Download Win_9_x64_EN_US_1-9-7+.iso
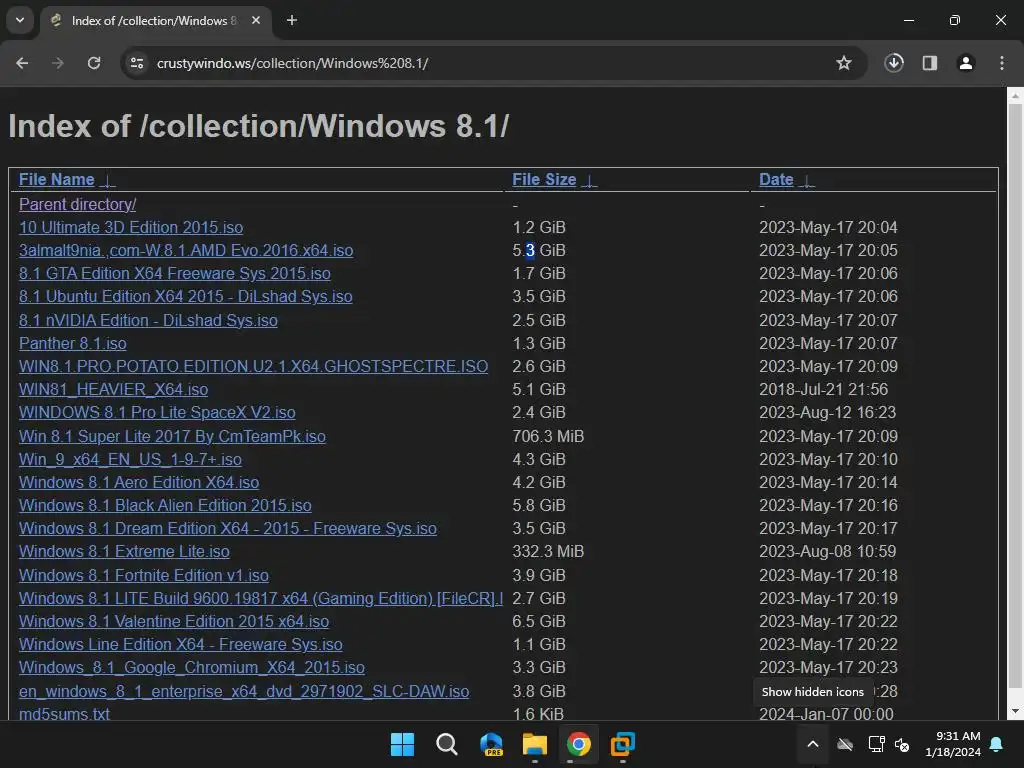This screenshot has height=768, width=1024. pyautogui.click(x=130, y=459)
